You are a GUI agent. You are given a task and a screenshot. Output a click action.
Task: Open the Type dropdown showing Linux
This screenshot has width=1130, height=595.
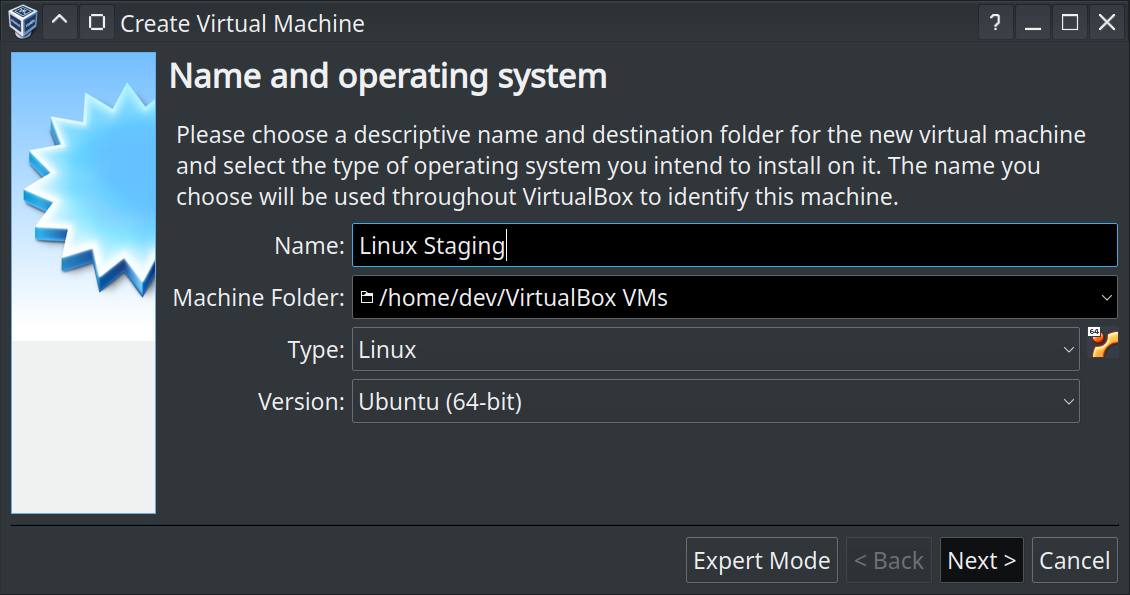(715, 350)
